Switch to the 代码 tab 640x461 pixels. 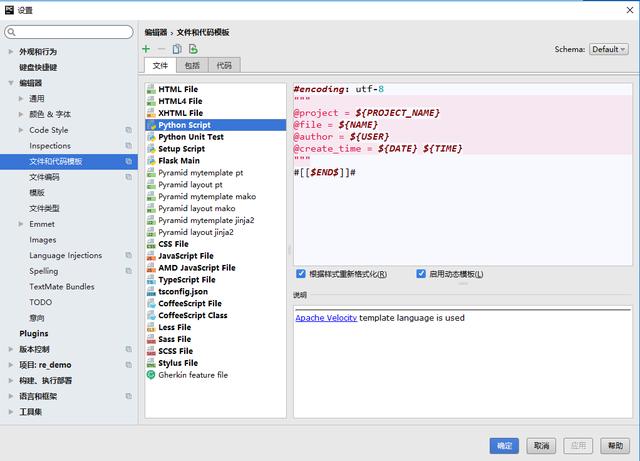click(x=224, y=65)
